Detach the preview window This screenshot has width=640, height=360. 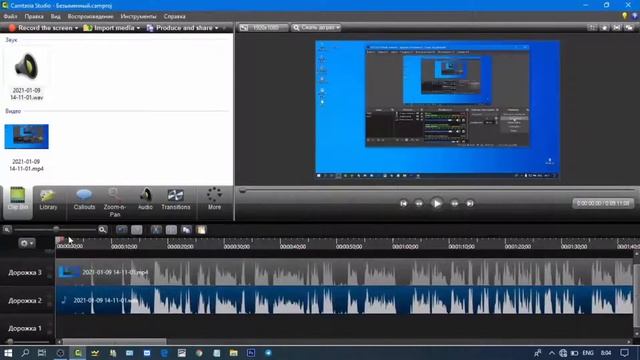point(629,28)
